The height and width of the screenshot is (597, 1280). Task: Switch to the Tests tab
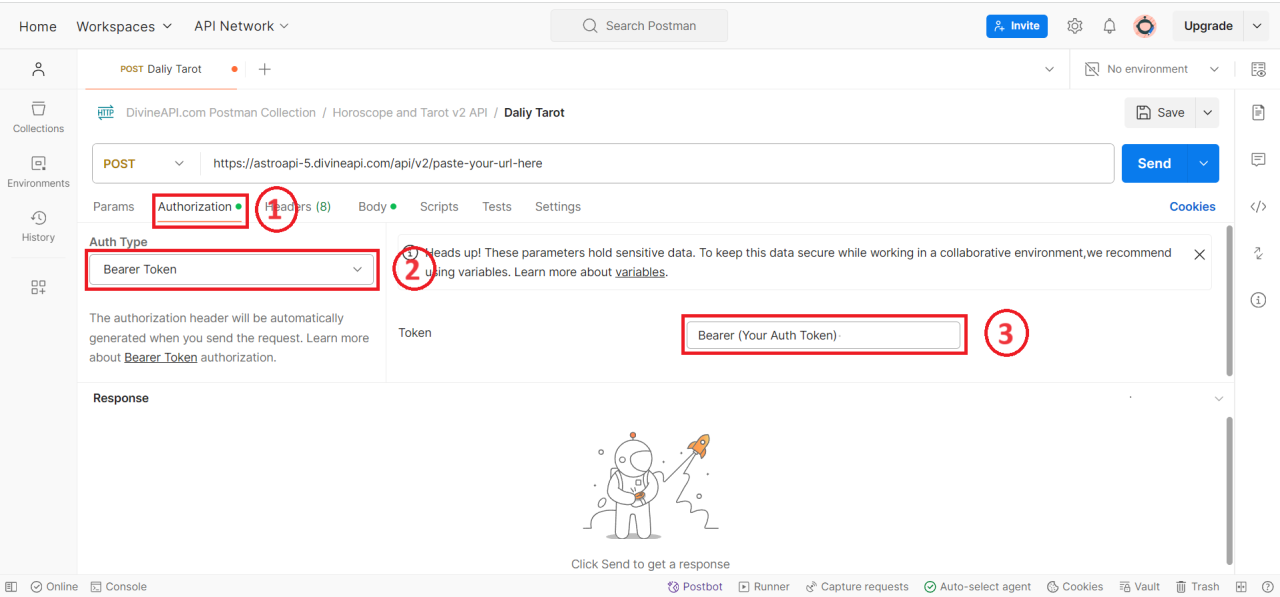(496, 207)
